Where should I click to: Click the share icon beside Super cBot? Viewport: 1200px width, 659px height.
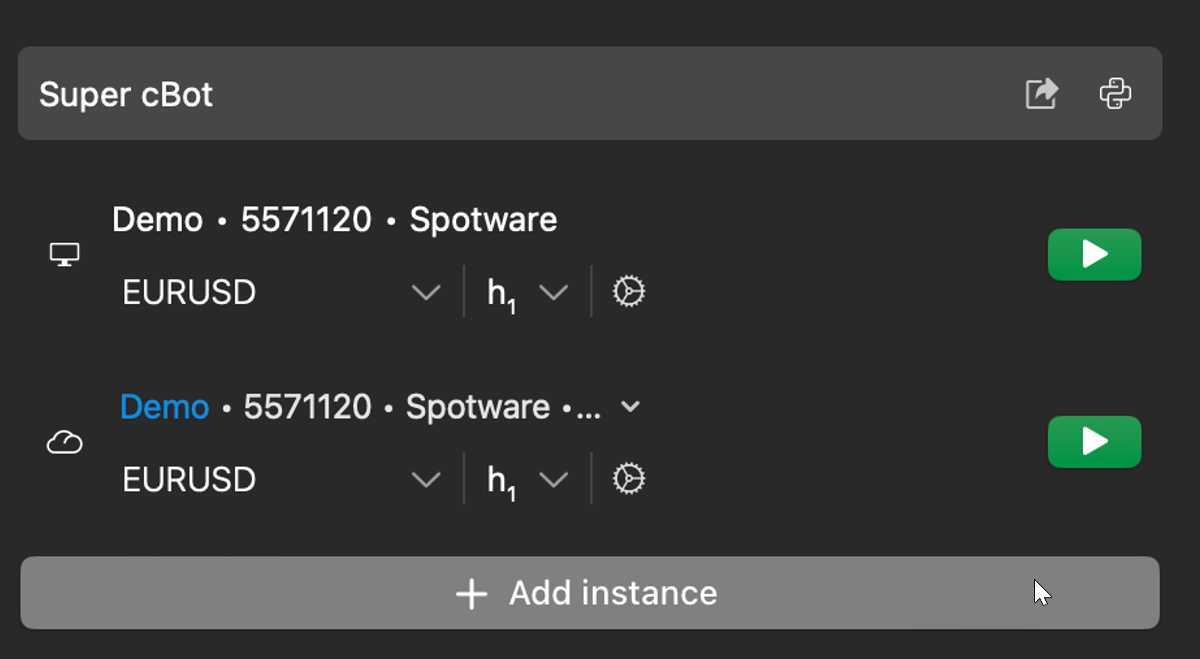tap(1042, 94)
